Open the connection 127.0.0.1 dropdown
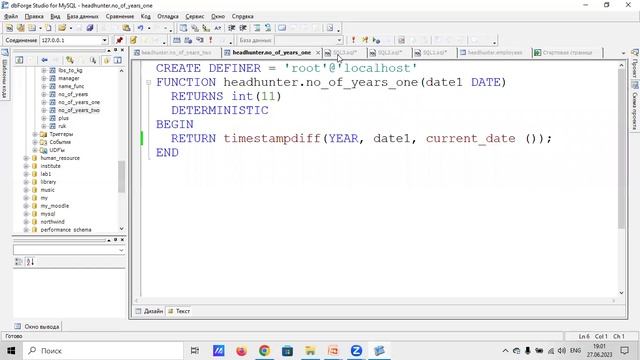Viewport: 640px width, 360px height. pos(104,40)
